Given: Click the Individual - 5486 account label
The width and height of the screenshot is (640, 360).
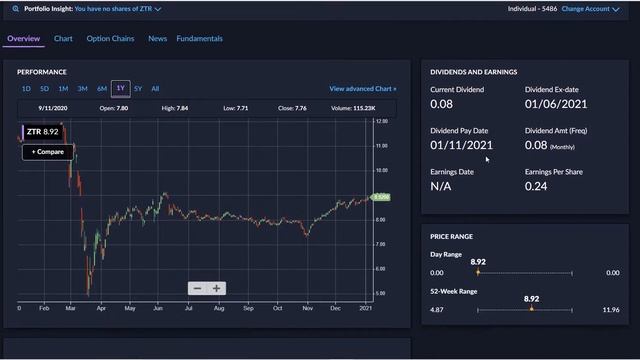Looking at the screenshot, I should [x=532, y=9].
